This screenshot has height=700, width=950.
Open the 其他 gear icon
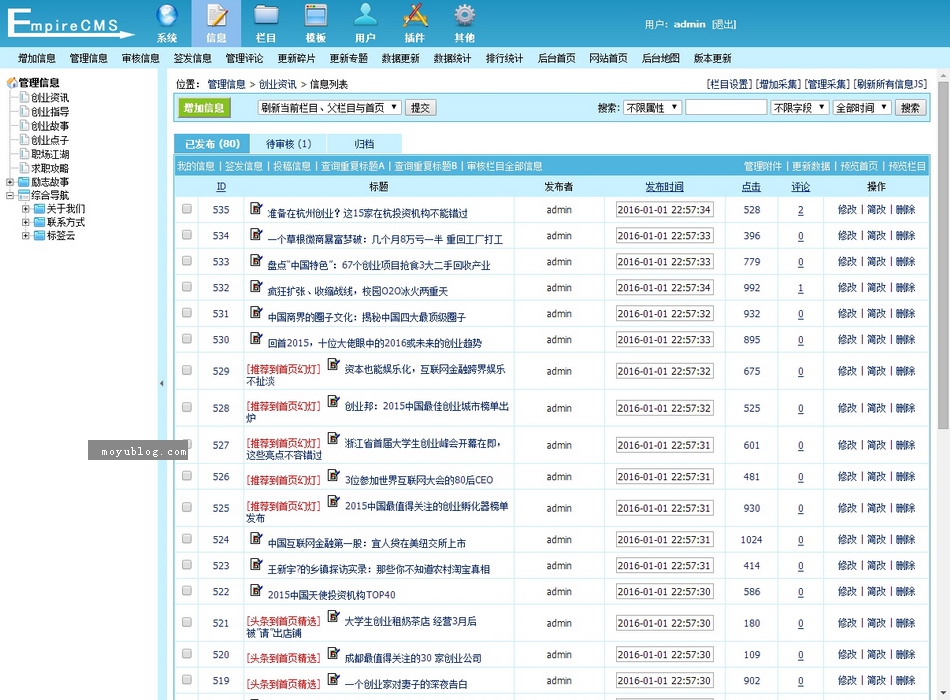[x=465, y=16]
